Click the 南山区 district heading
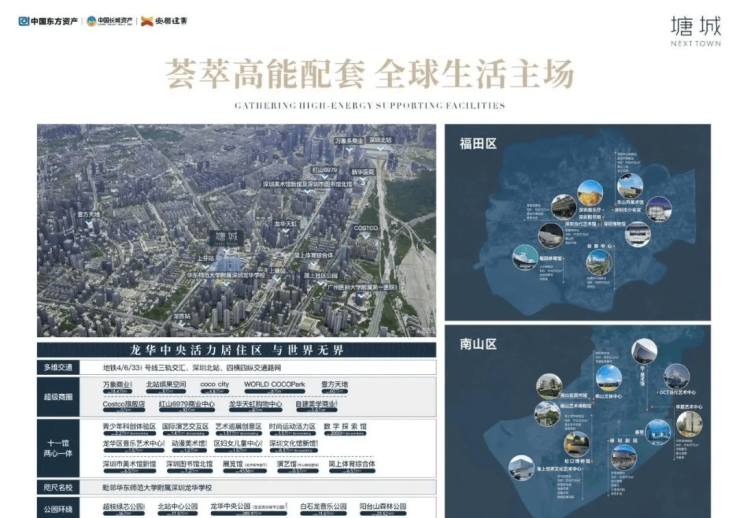 coord(478,343)
